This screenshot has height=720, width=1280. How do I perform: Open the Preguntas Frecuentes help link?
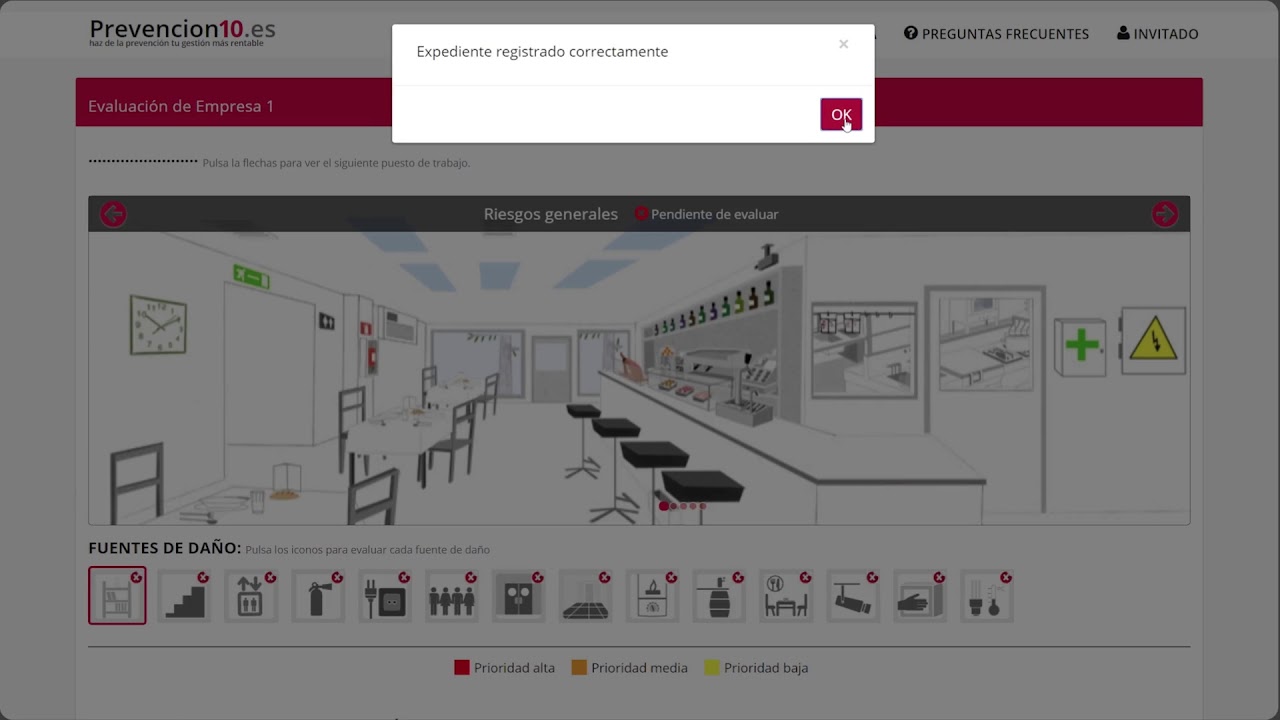996,33
